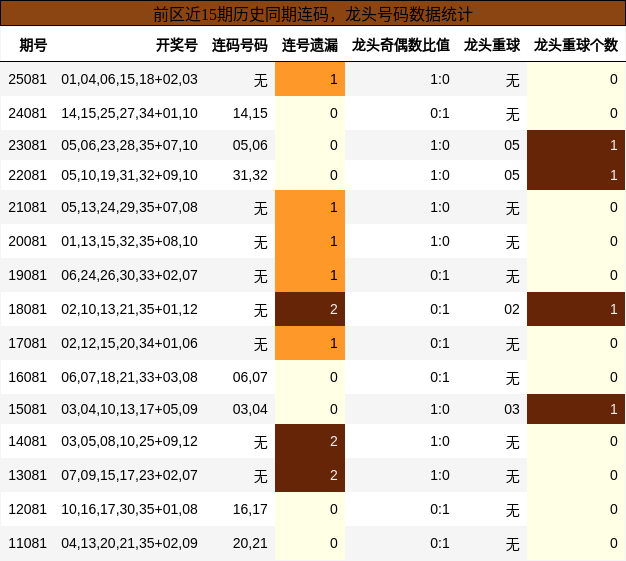Select period number 17081
626x561 pixels.
point(28,343)
